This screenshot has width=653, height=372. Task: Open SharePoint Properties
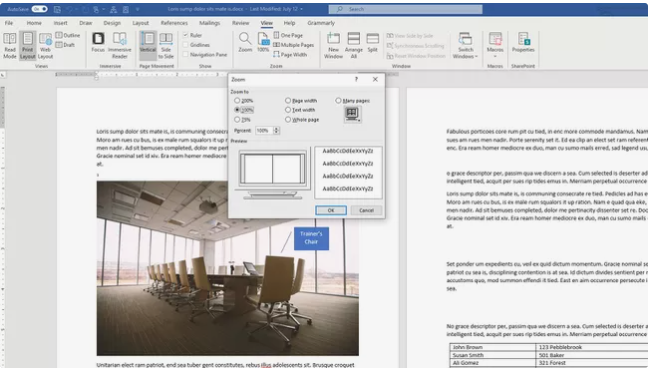coord(523,42)
